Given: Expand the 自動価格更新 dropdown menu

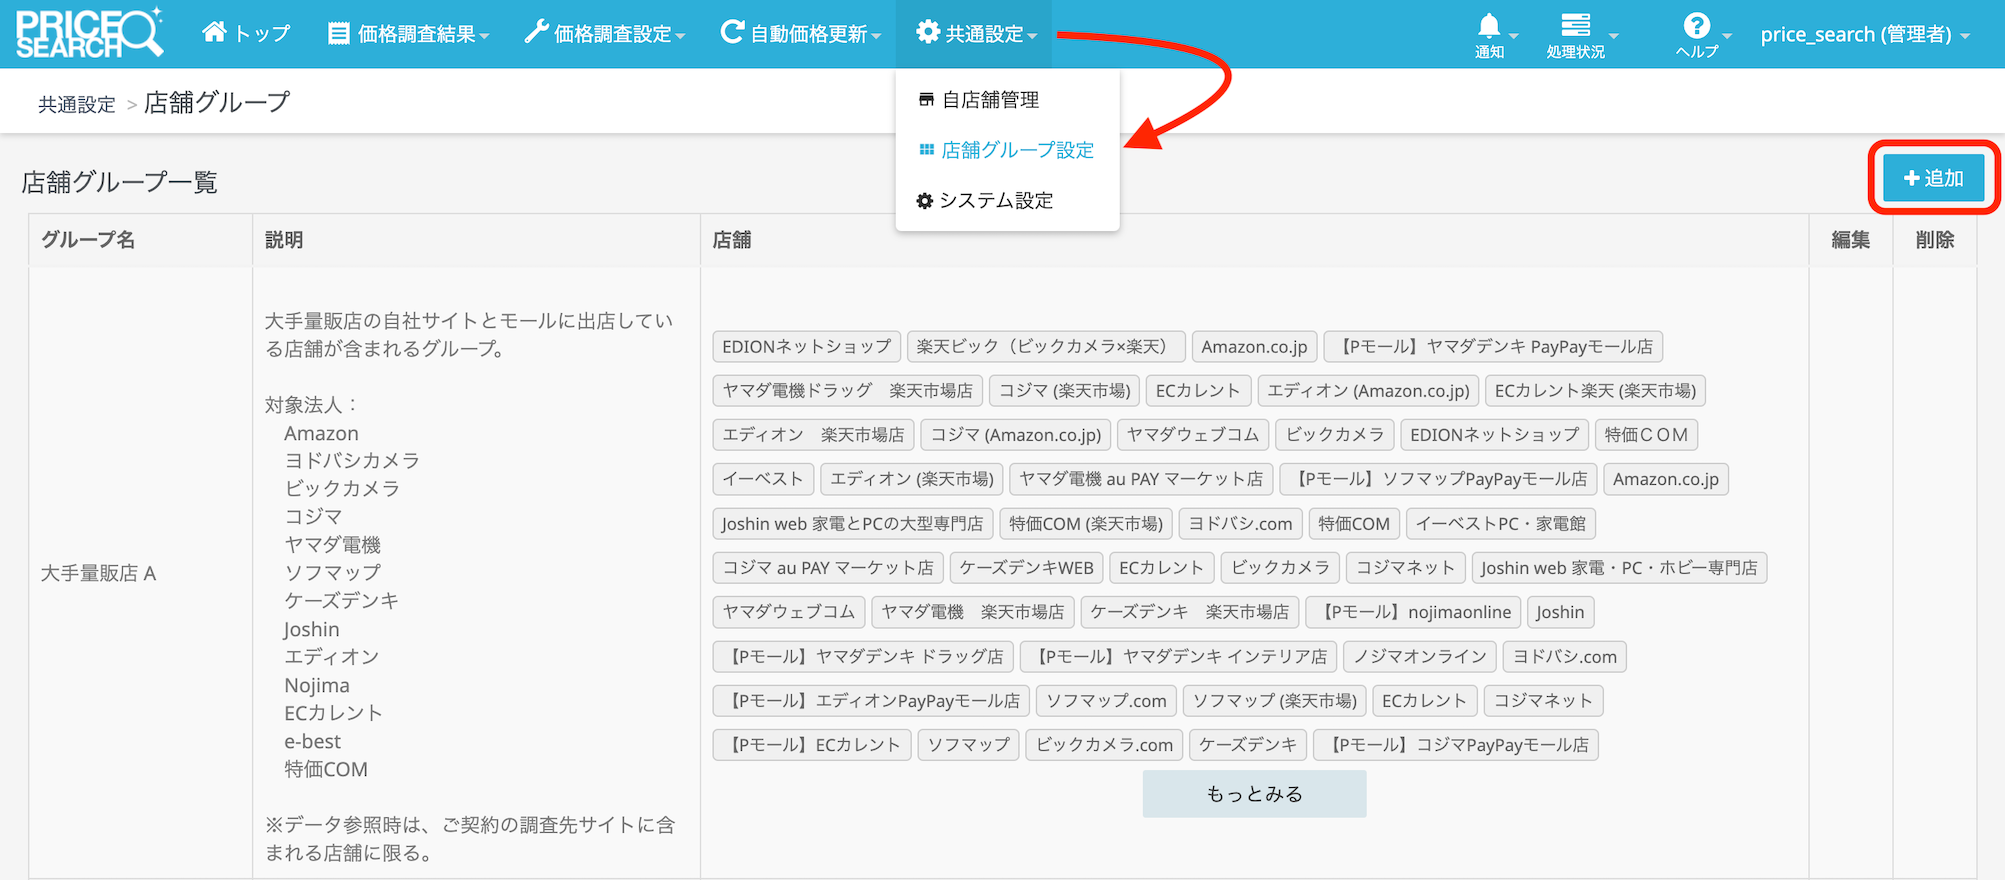Looking at the screenshot, I should [800, 34].
